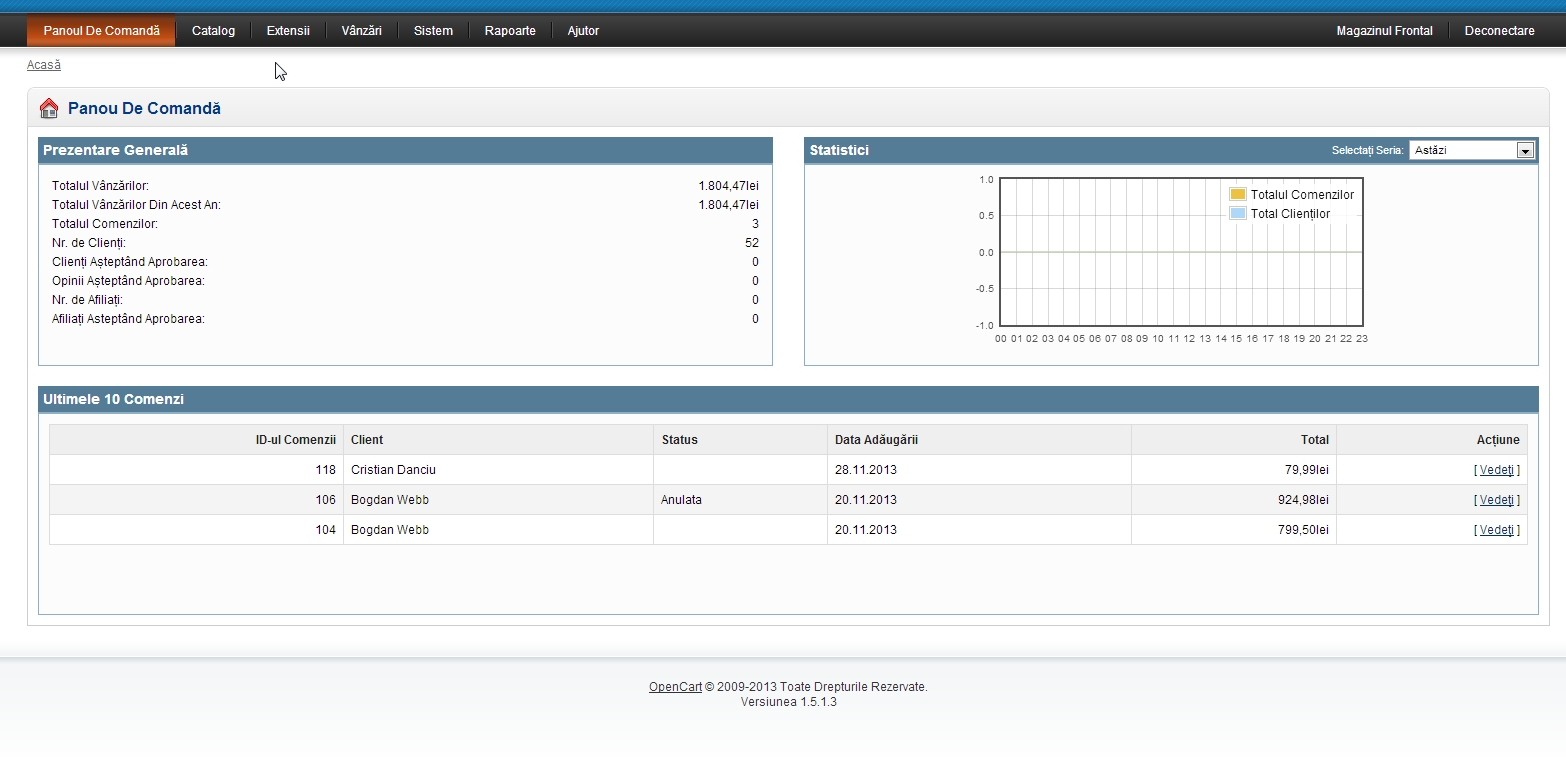Screen dimensions: 1566x757
Task: Open the Catalog menu
Action: (213, 31)
